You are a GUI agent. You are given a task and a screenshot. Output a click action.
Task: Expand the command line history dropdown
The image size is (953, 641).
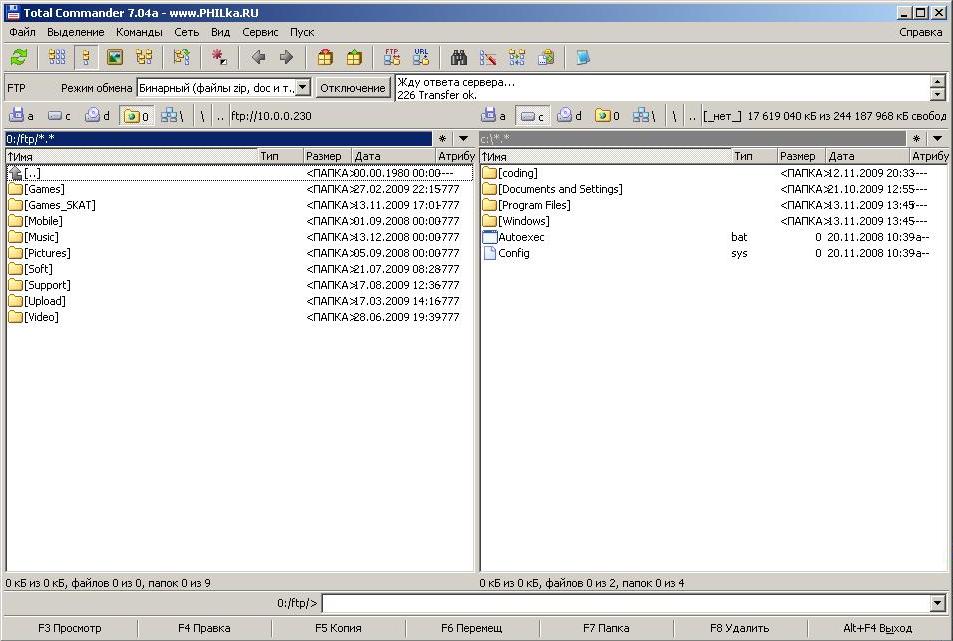(x=937, y=603)
